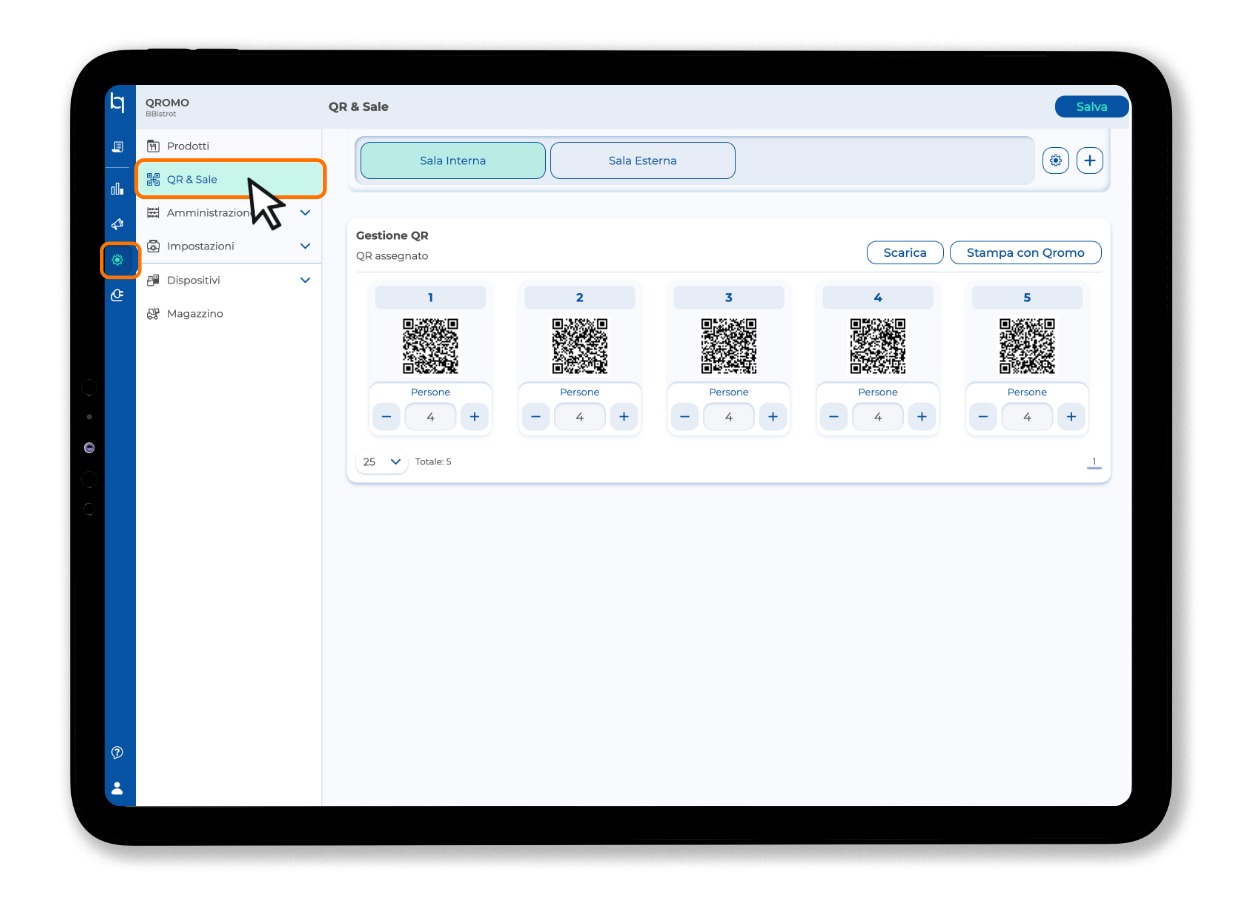Click the Salva button
Viewport: 1250px width, 920px height.
click(1092, 107)
